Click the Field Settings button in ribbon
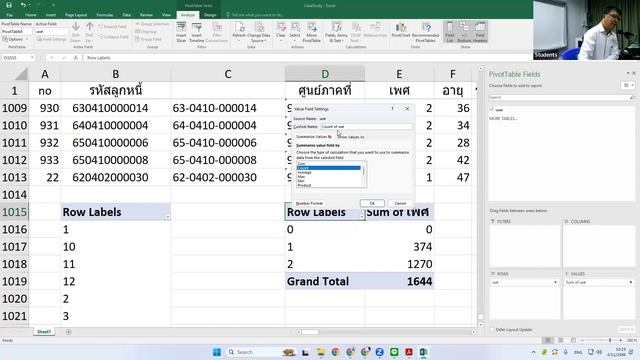 click(51, 39)
